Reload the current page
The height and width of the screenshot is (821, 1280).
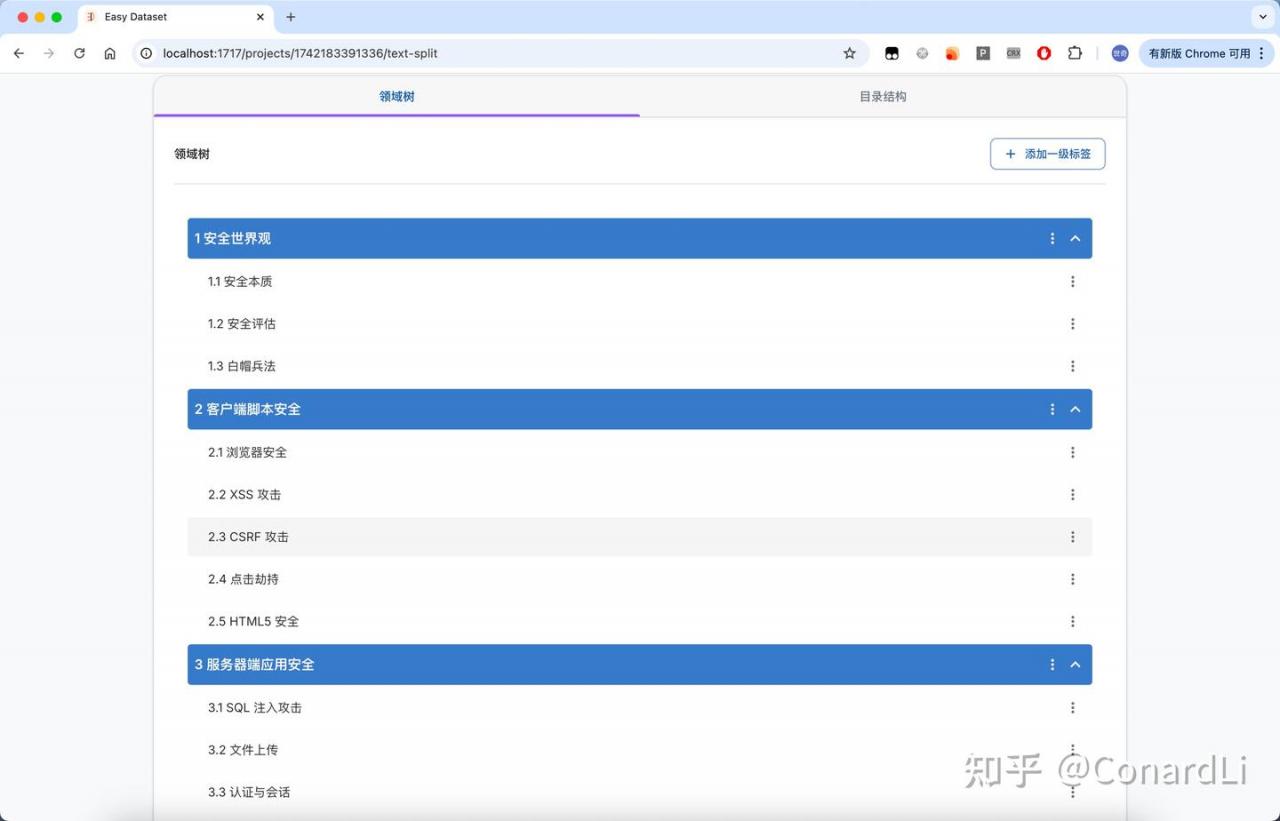coord(80,53)
